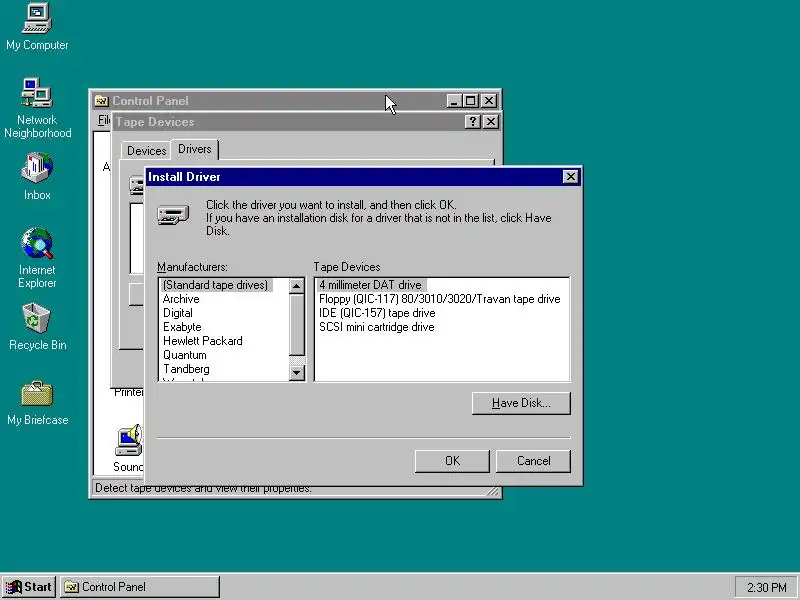Click the Control Panel resize grip

pyautogui.click(x=493, y=491)
